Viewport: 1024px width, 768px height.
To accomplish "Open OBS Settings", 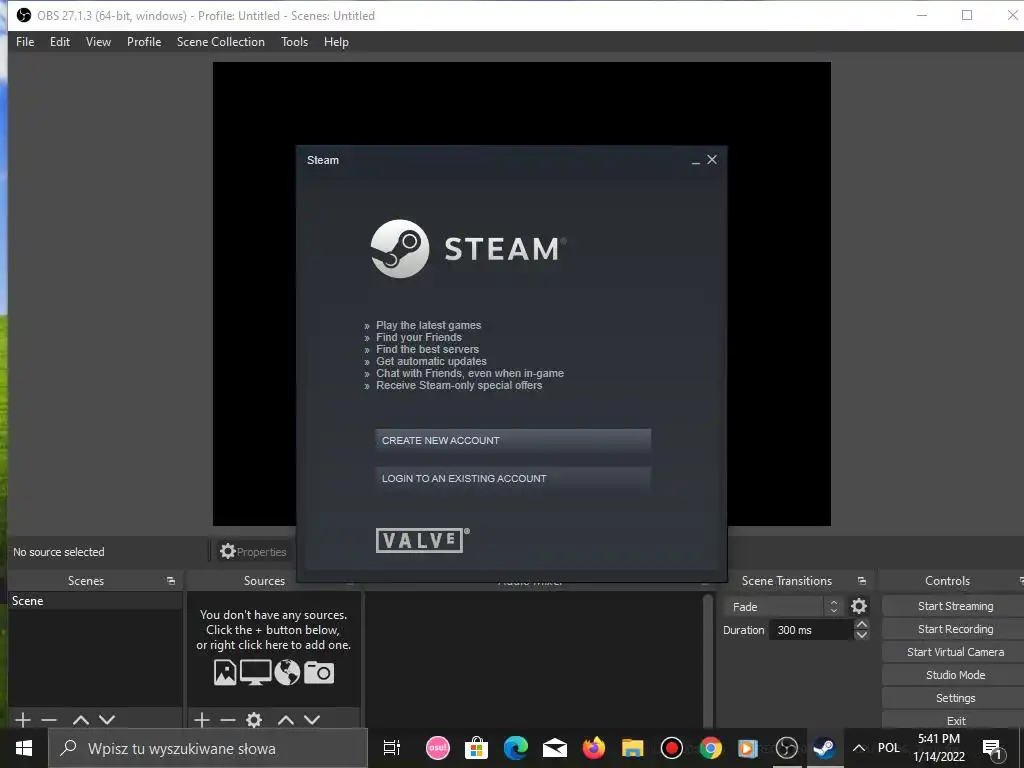I will tap(955, 697).
